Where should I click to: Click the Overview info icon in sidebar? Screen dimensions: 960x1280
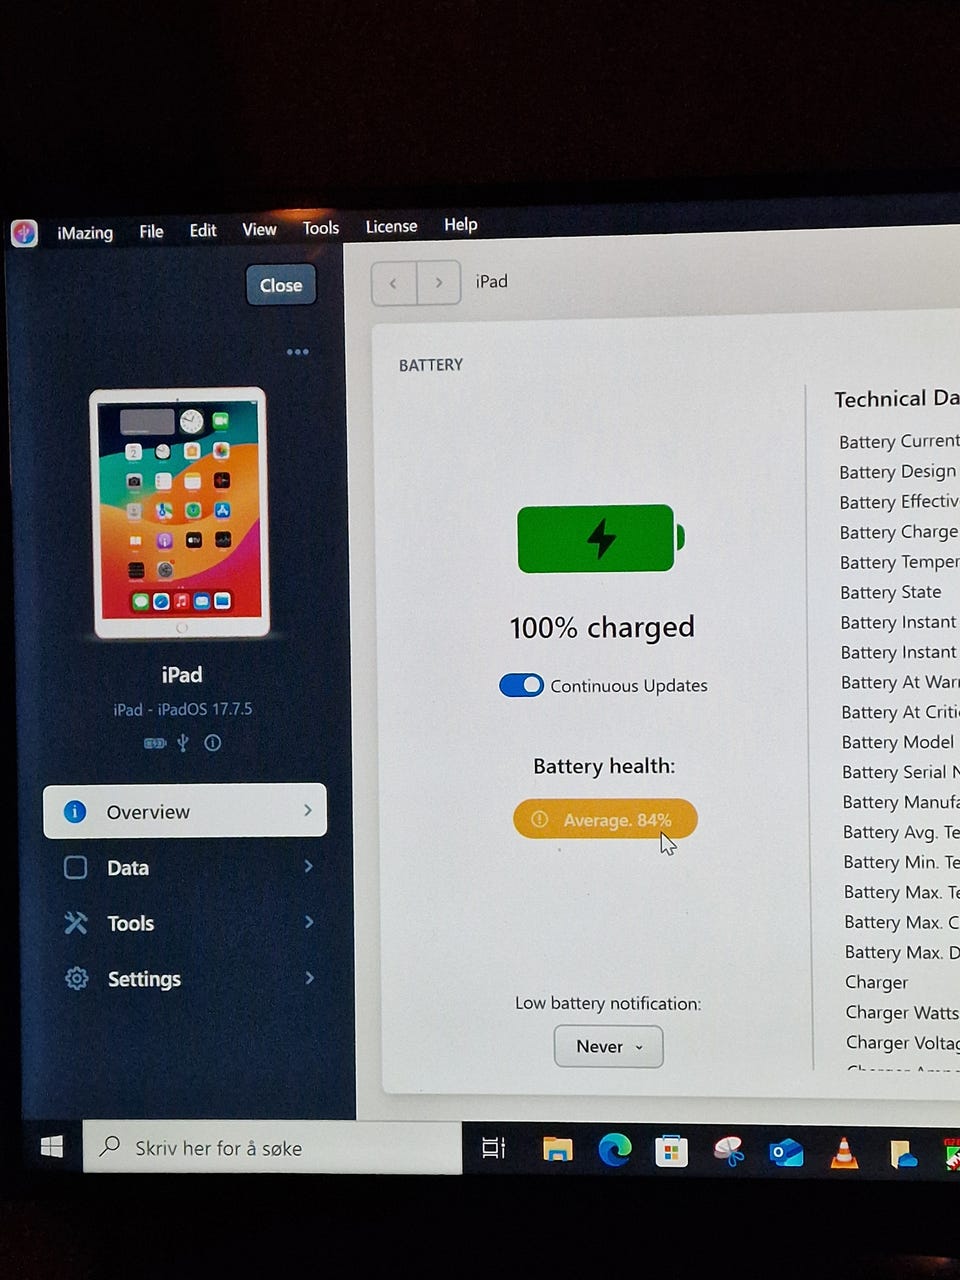[75, 811]
